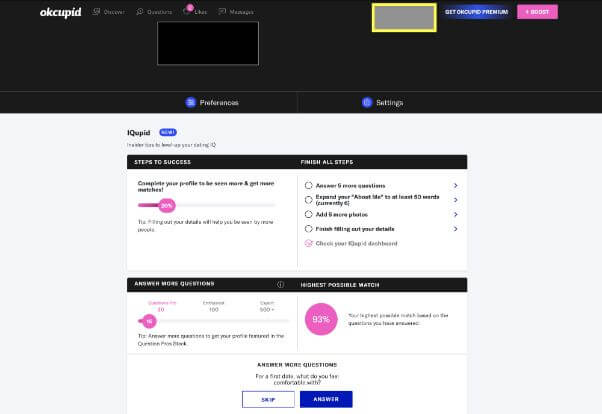Viewport: 602px width, 414px height.
Task: Click the blue Answer button
Action: pyautogui.click(x=326, y=399)
